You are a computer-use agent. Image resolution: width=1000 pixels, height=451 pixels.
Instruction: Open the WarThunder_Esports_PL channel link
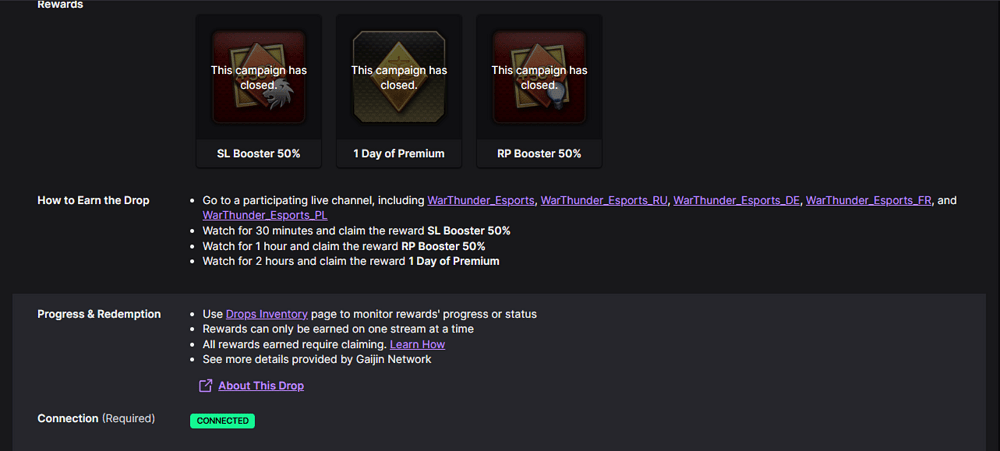click(x=265, y=216)
